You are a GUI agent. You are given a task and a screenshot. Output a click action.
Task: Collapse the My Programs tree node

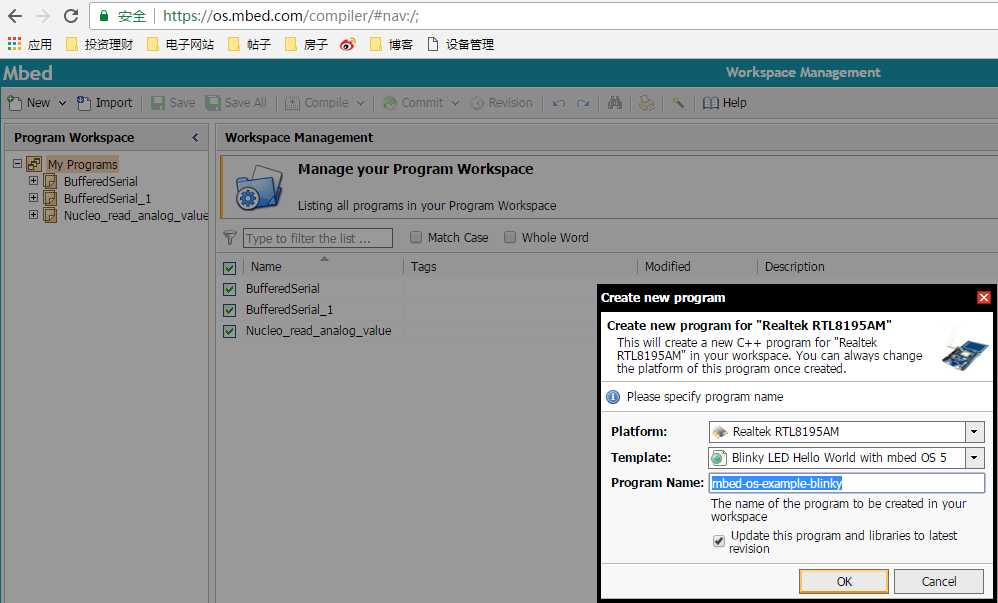[17, 164]
